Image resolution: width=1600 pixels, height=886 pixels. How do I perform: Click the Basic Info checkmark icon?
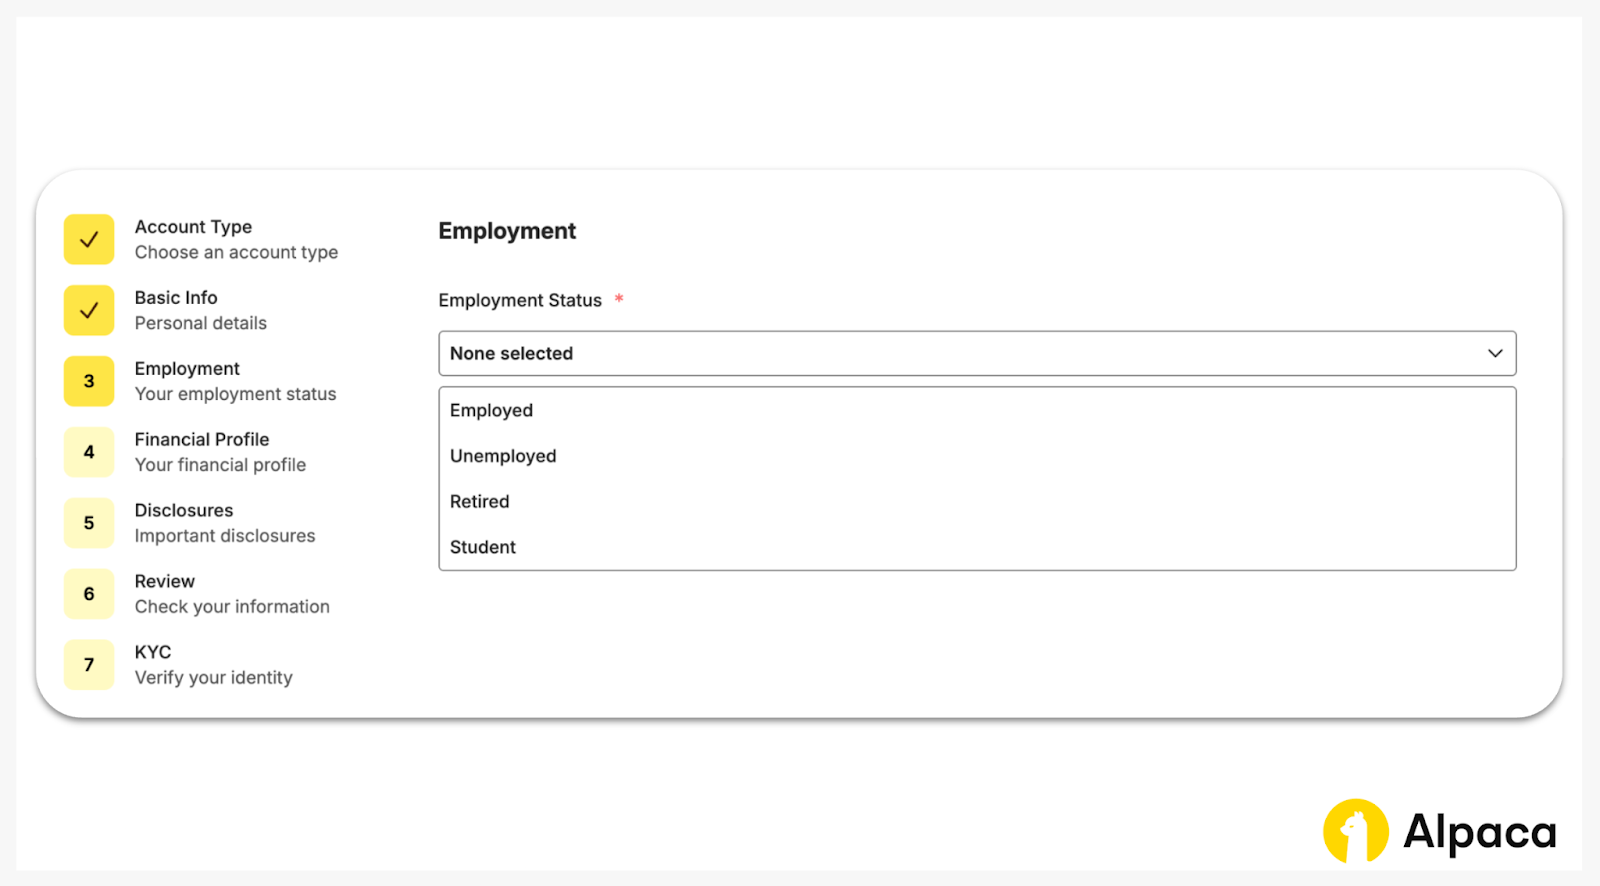(89, 311)
